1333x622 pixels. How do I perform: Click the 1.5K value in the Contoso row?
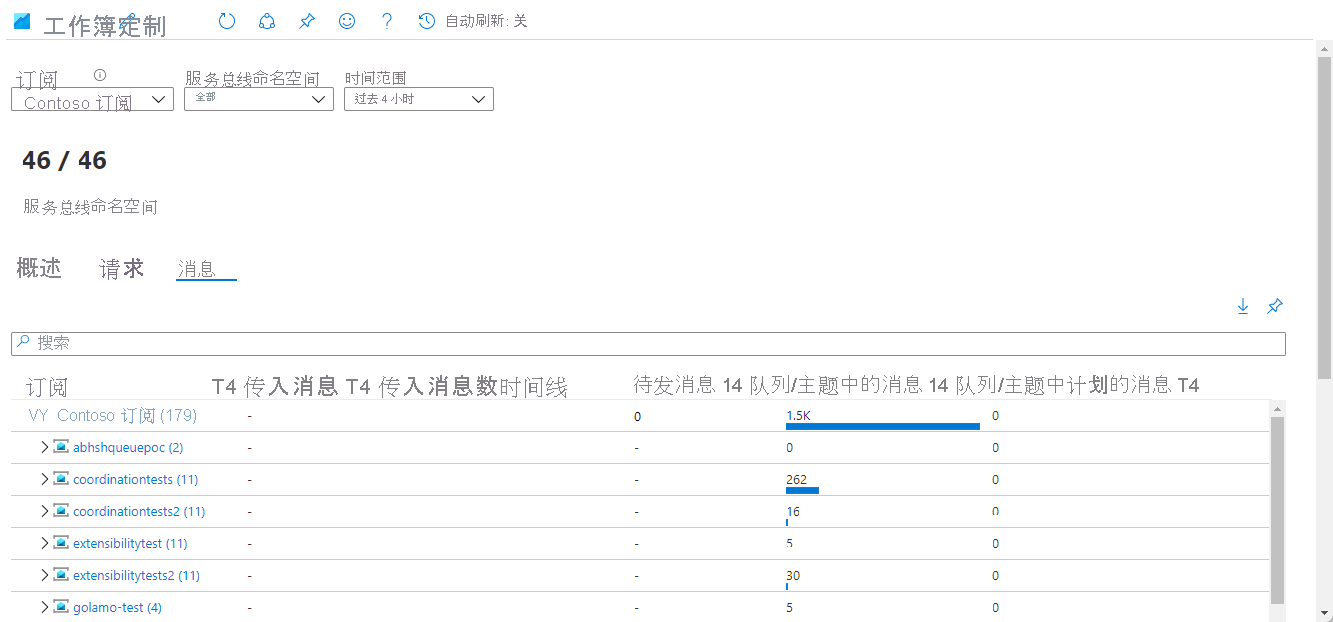pyautogui.click(x=798, y=415)
